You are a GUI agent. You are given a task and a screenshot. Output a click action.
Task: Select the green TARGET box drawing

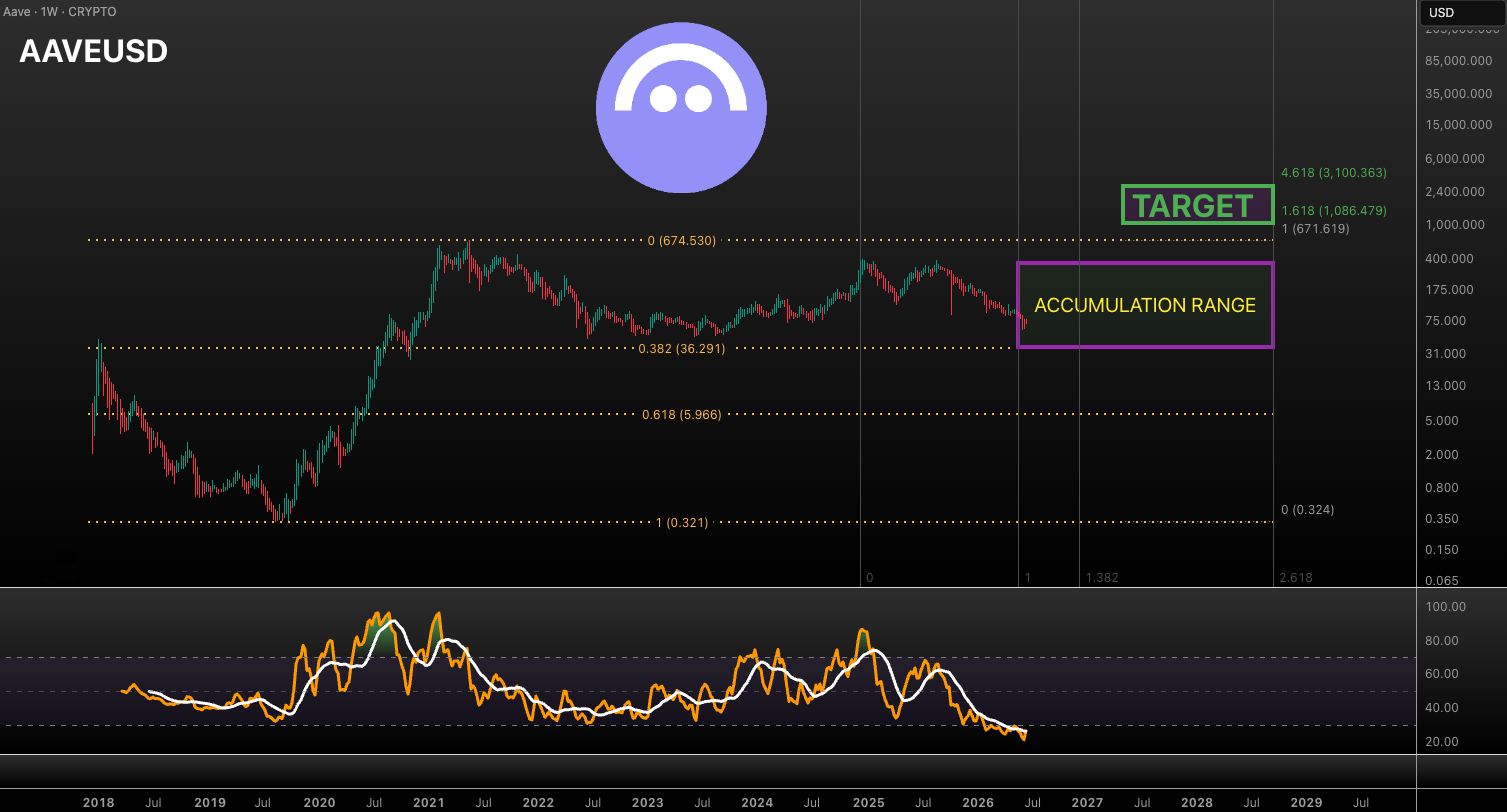pos(1196,205)
